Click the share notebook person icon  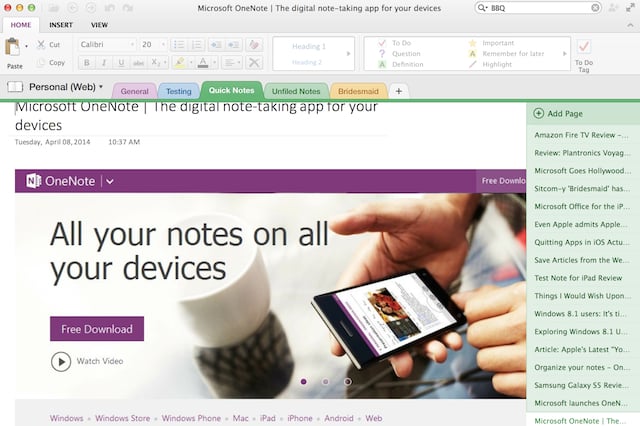(613, 8)
